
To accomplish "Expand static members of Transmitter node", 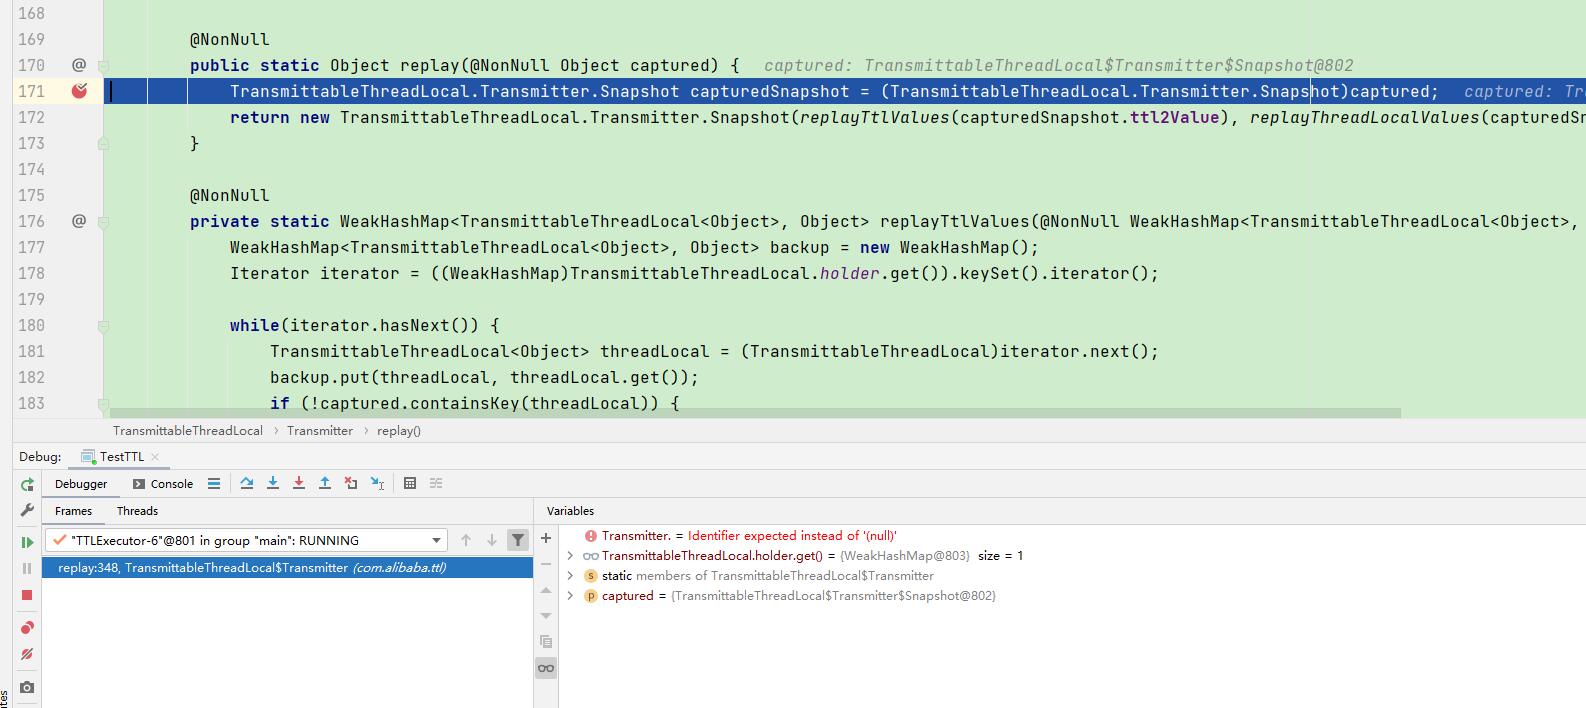I will click(x=570, y=576).
